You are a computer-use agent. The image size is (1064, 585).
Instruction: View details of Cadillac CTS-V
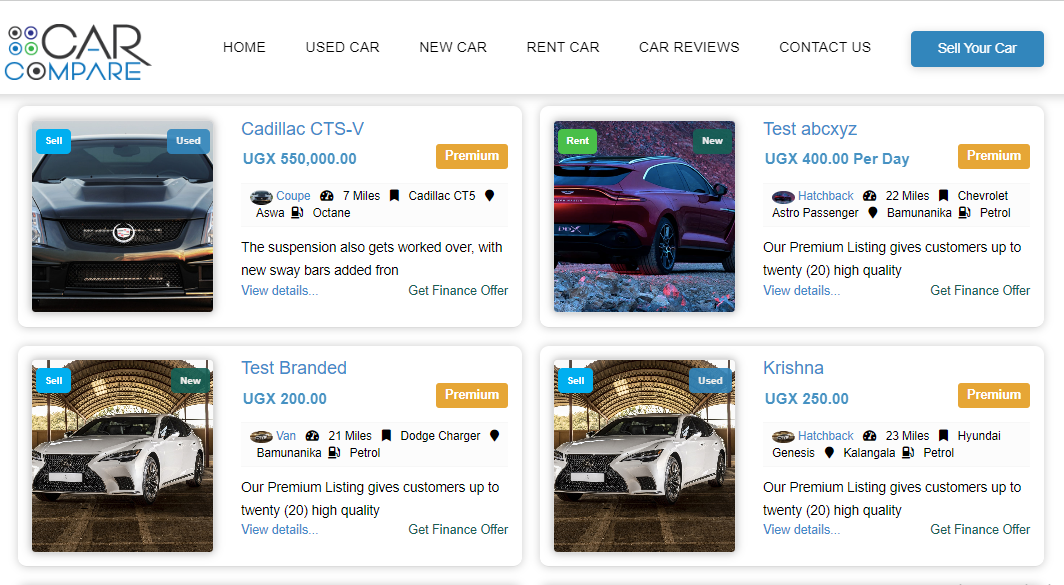coord(280,290)
